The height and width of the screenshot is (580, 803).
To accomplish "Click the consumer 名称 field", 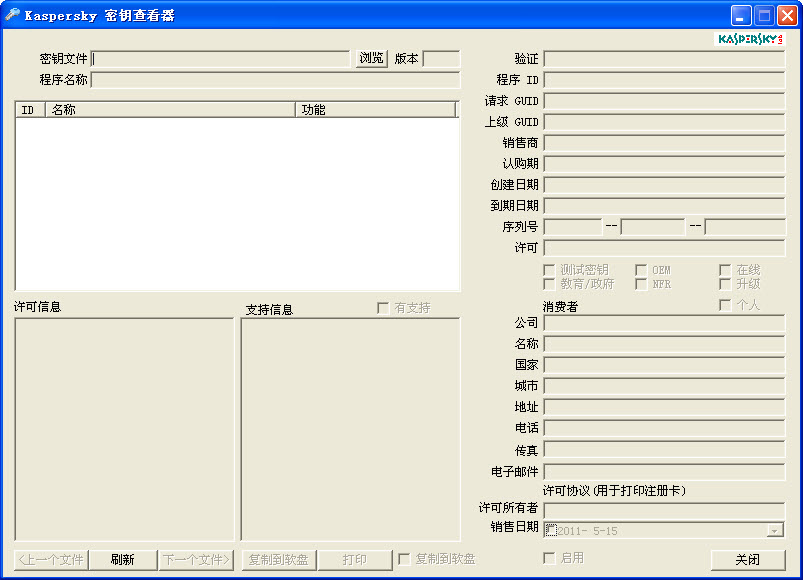I will pyautogui.click(x=664, y=344).
